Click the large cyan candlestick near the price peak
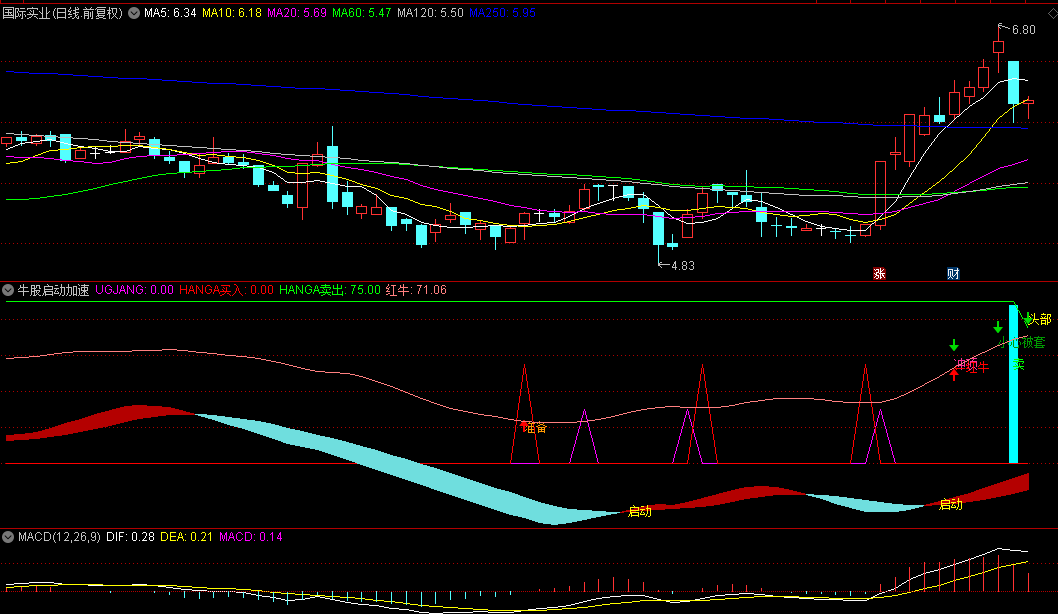This screenshot has height=614, width=1058. [1013, 82]
